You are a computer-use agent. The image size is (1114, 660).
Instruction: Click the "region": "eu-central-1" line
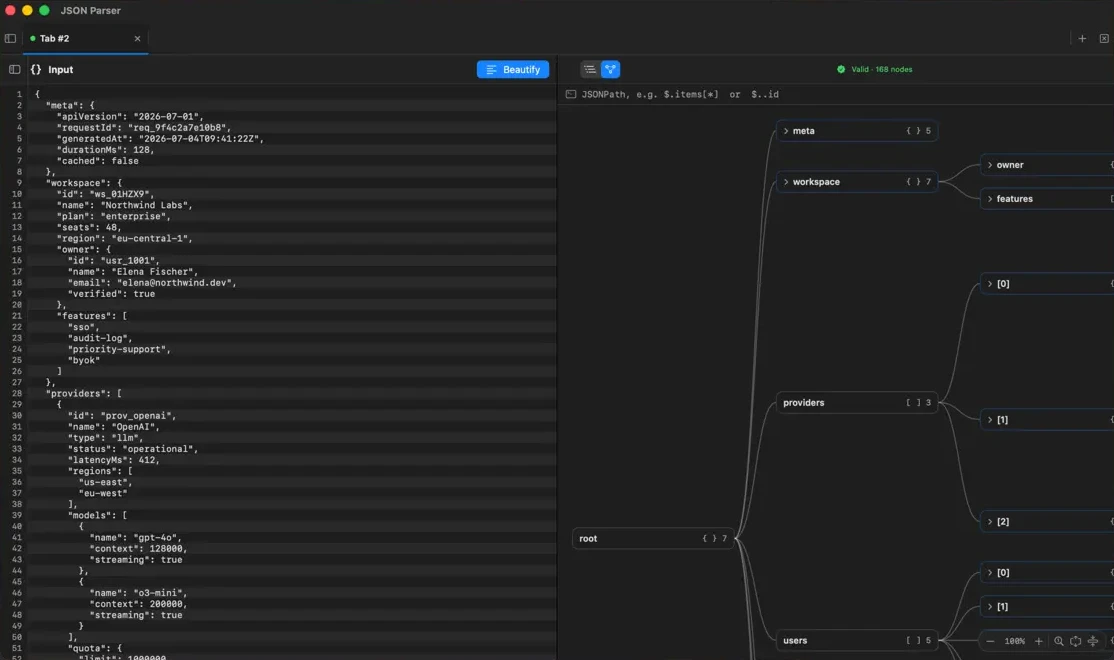point(125,239)
